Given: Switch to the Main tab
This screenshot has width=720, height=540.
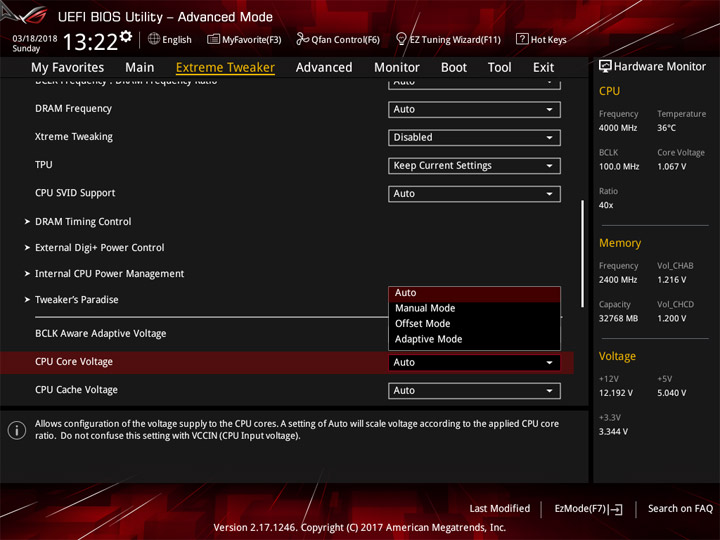Looking at the screenshot, I should (140, 68).
